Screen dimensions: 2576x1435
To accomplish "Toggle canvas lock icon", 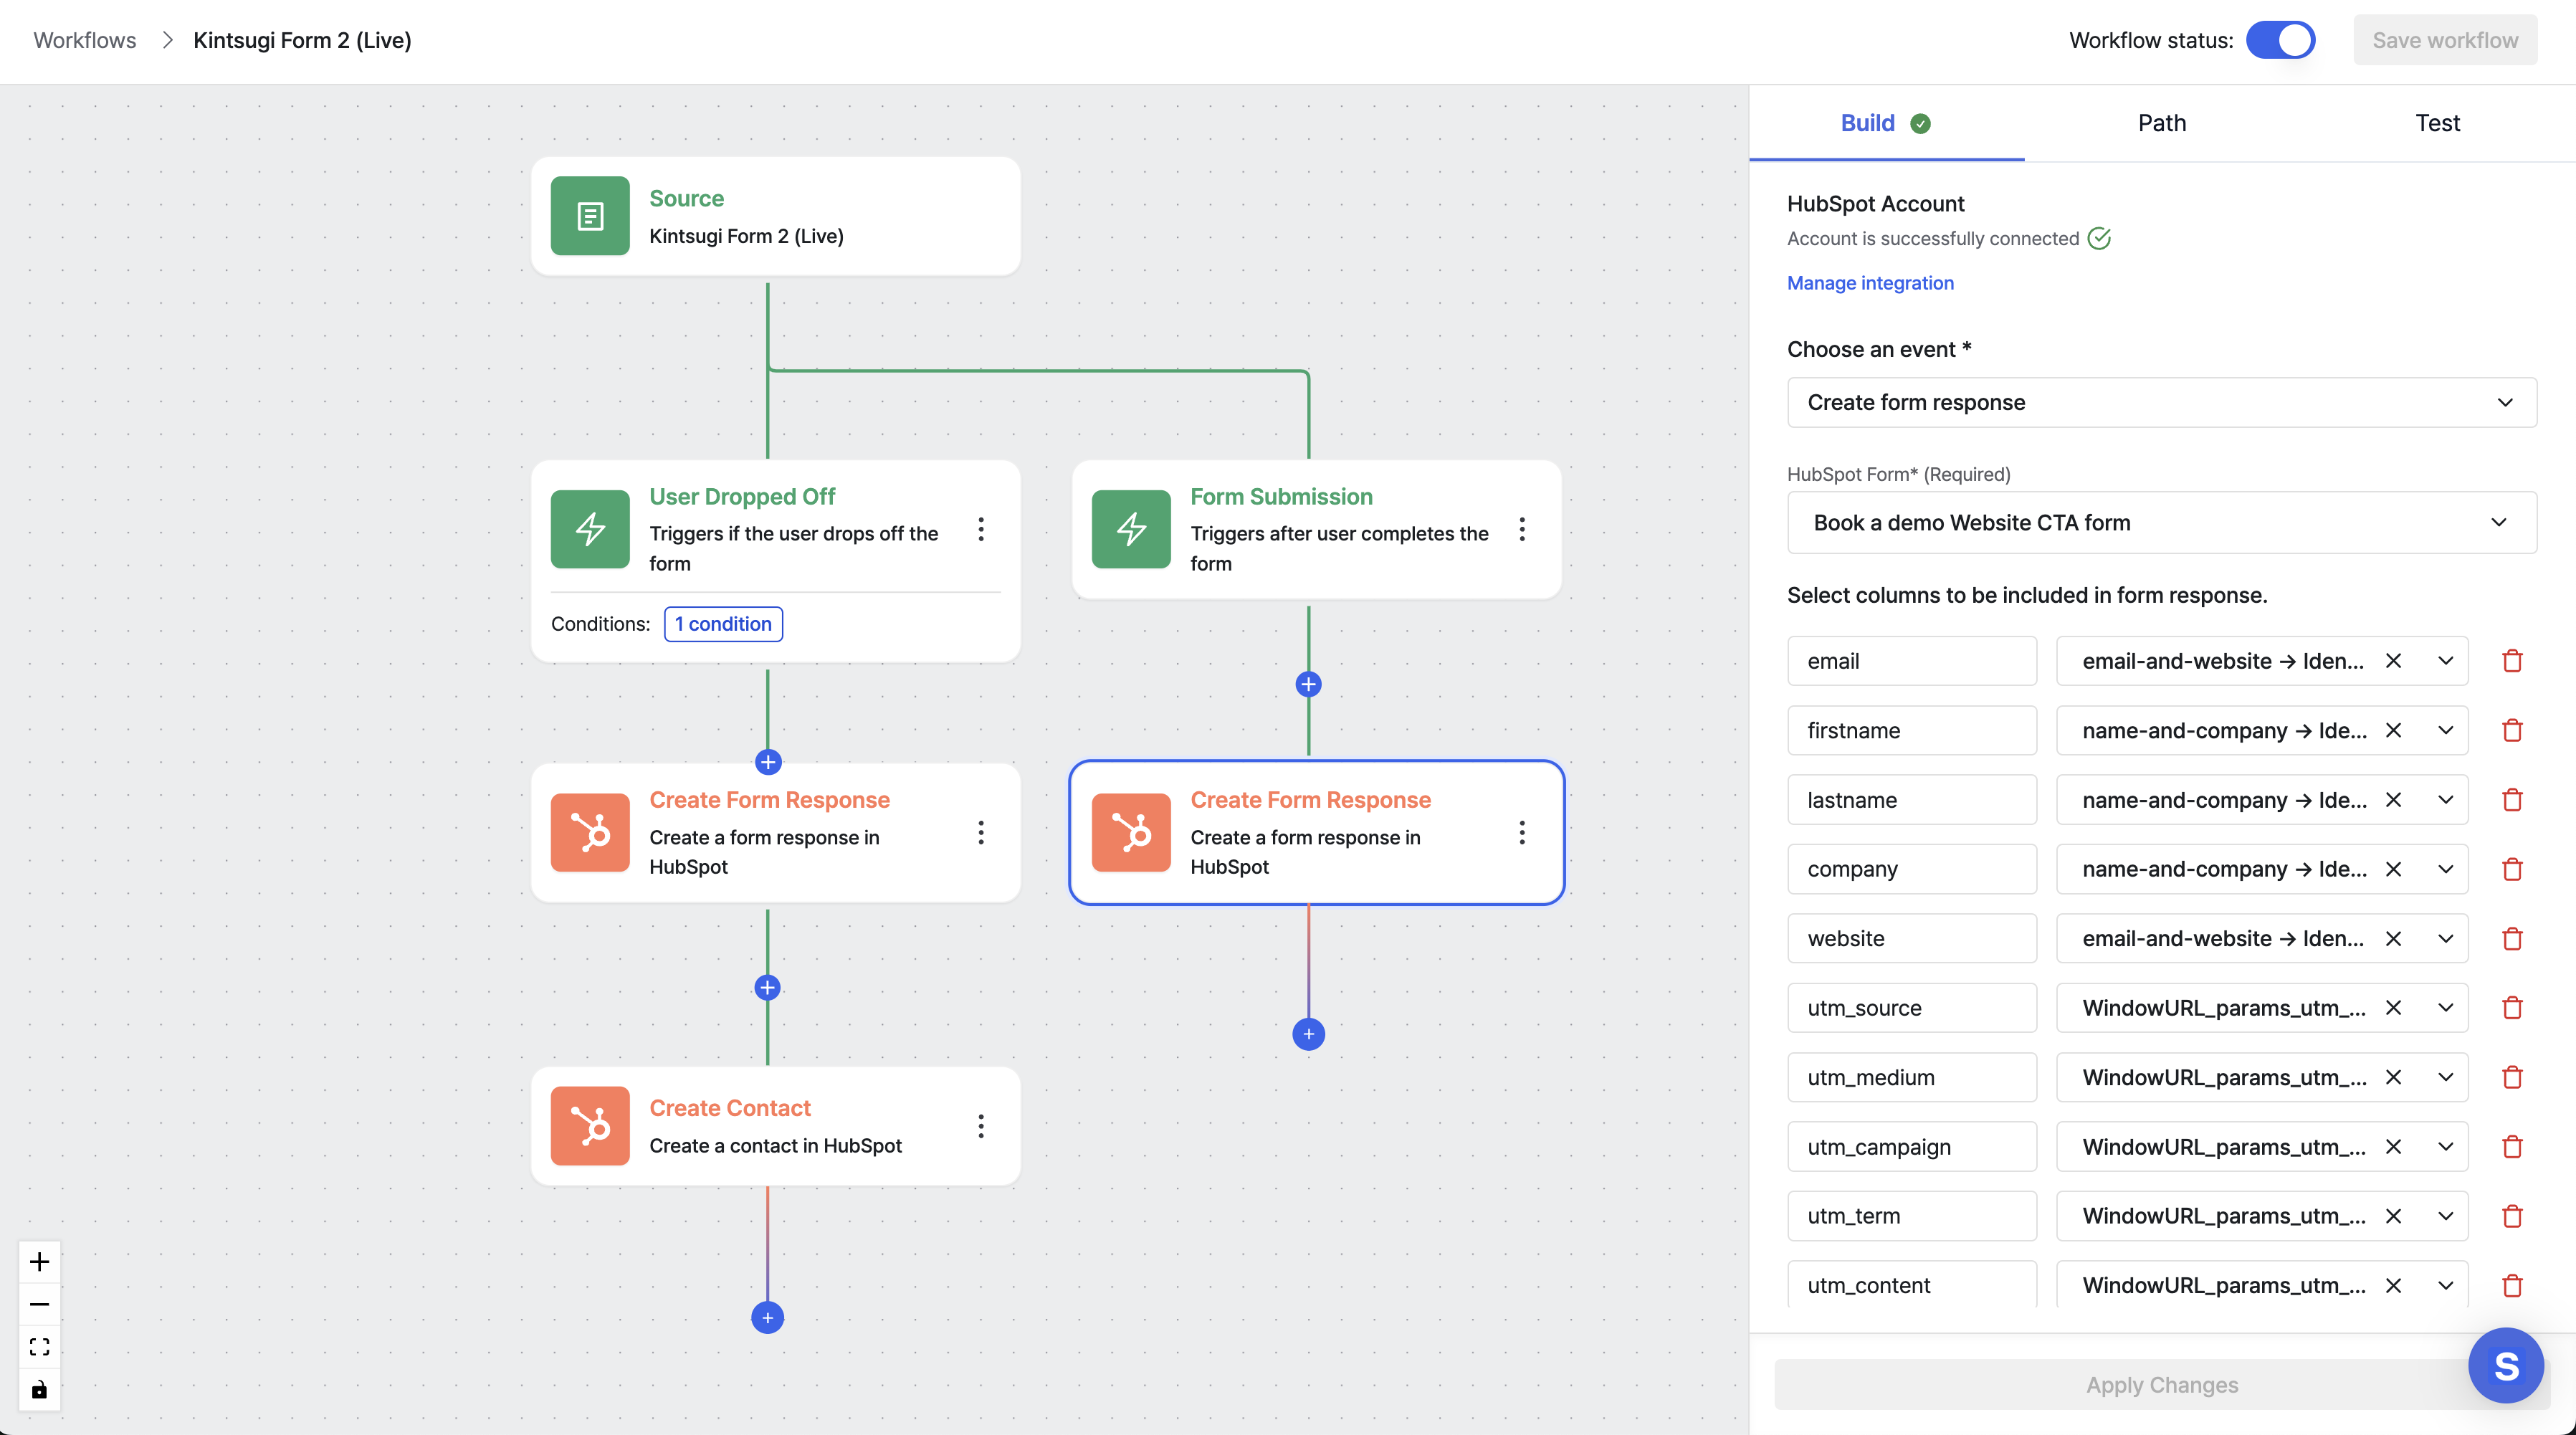I will [39, 1390].
